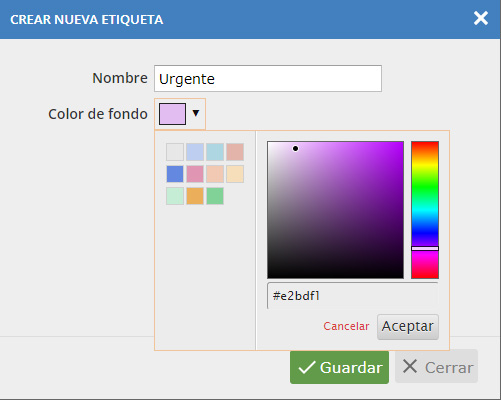Click the current lilac color preview box
The width and height of the screenshot is (501, 400).
coord(172,114)
